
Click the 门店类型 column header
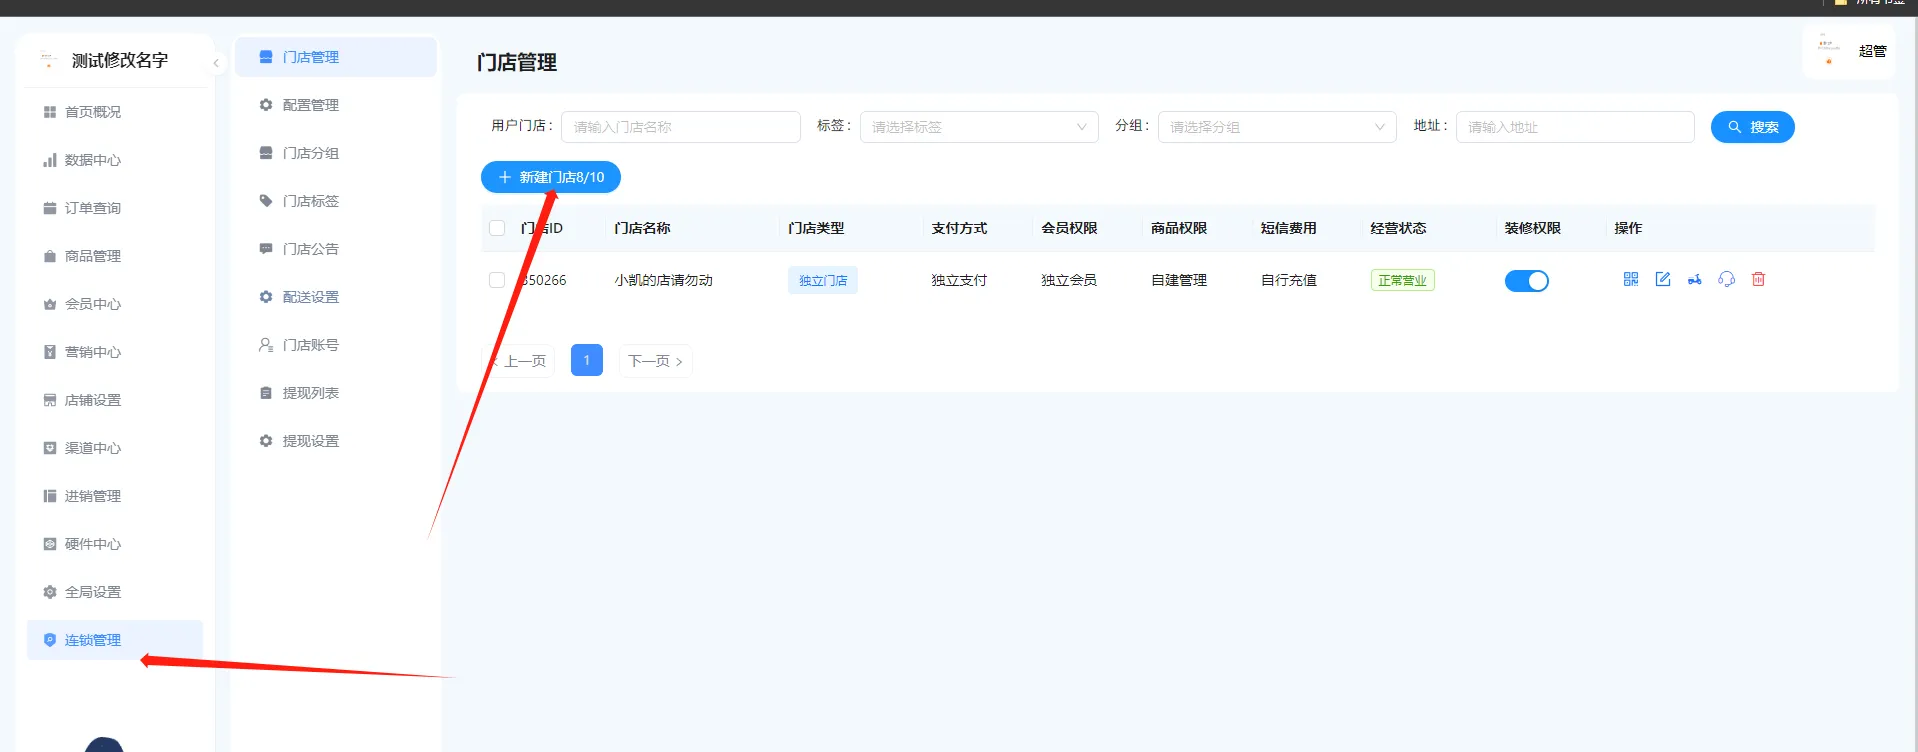[816, 228]
